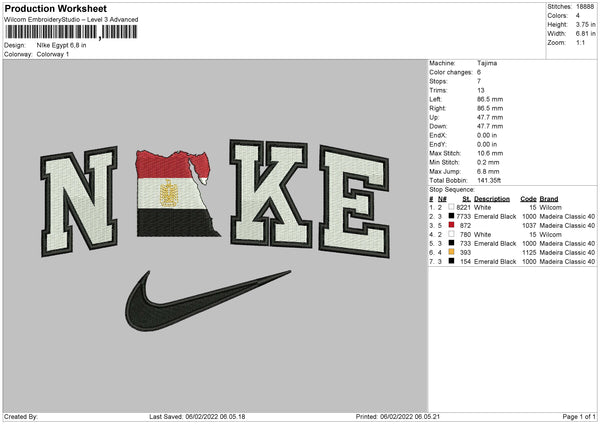Click the 'Colors:' label in the header
This screenshot has width=600, height=424.
(558, 16)
